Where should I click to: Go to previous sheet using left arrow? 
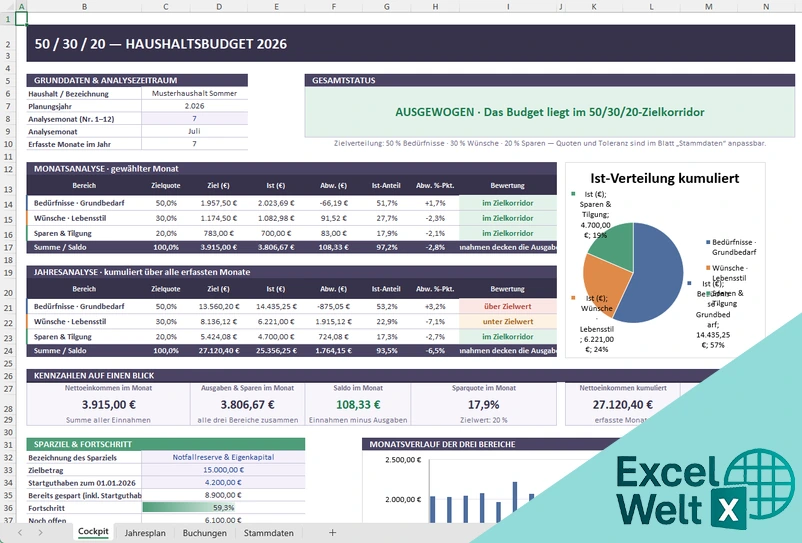20,533
